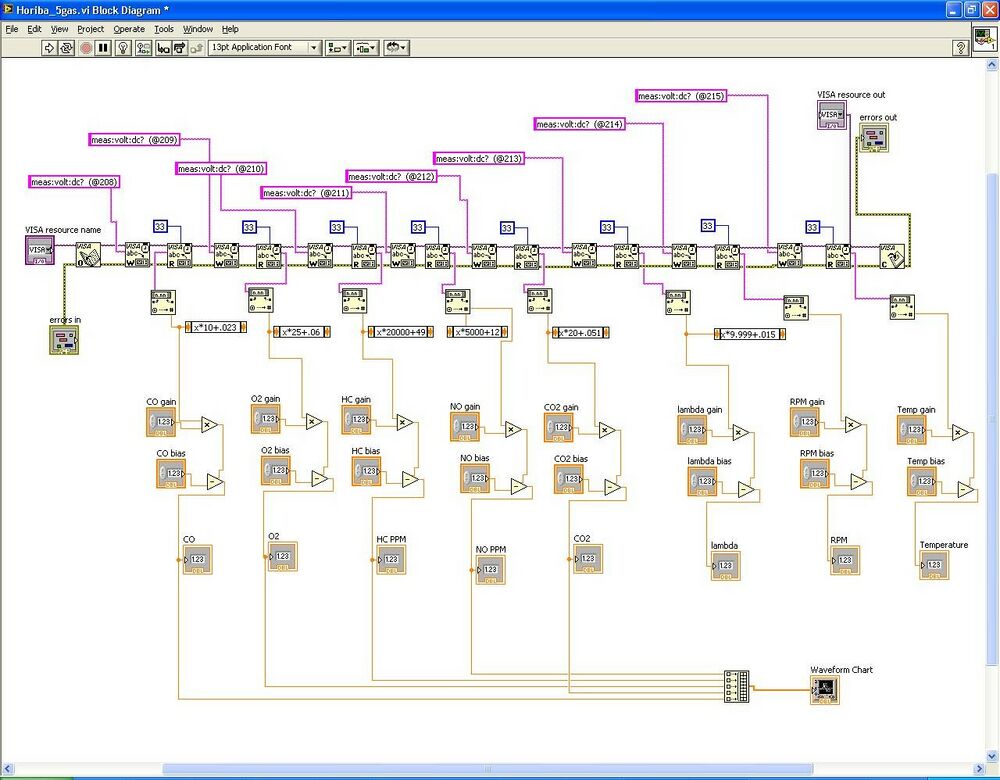Open the Project menu
Viewport: 1000px width, 780px height.
click(90, 29)
